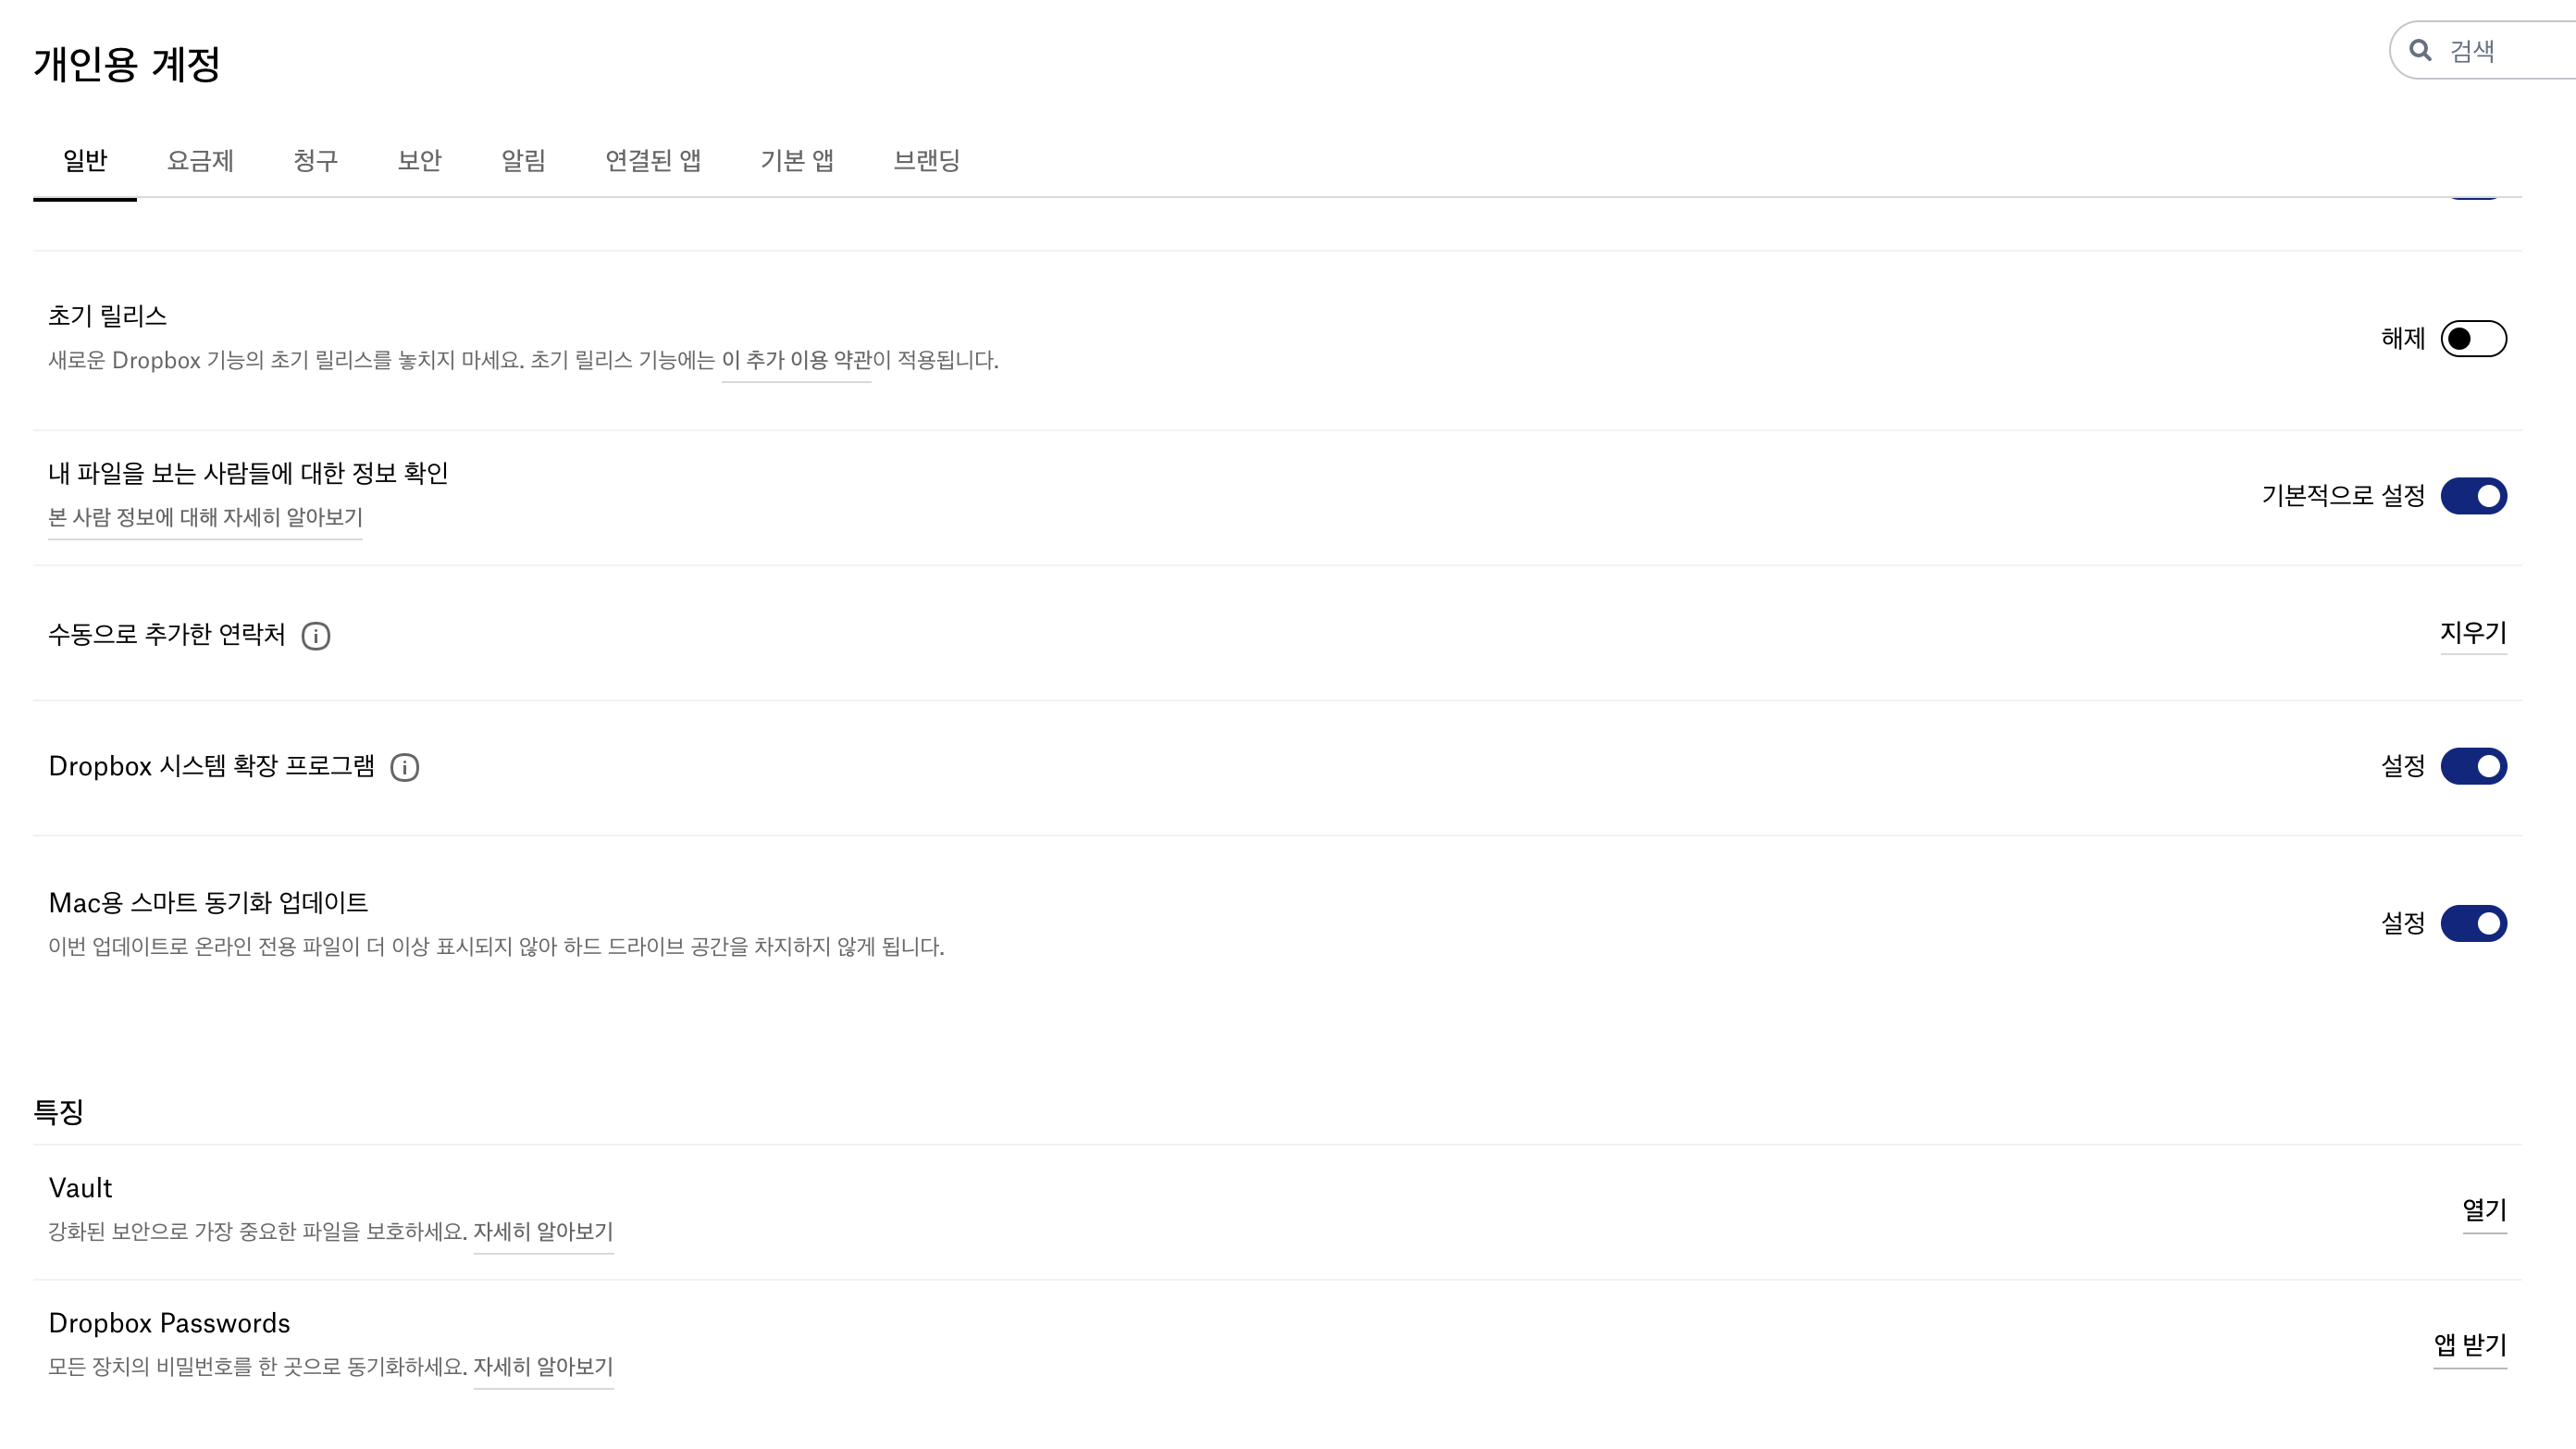Disable Dropbox 시스템 확장 프로그램 toggle
Screen dimensions: 2576x1449
pyautogui.click(x=2473, y=767)
